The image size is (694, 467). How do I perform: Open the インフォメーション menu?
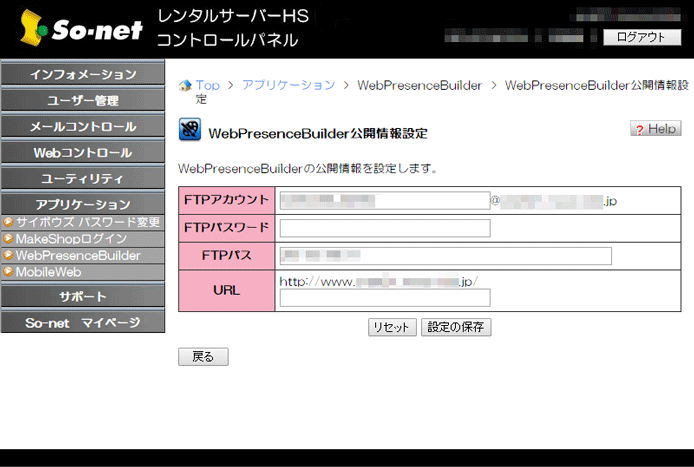83,75
